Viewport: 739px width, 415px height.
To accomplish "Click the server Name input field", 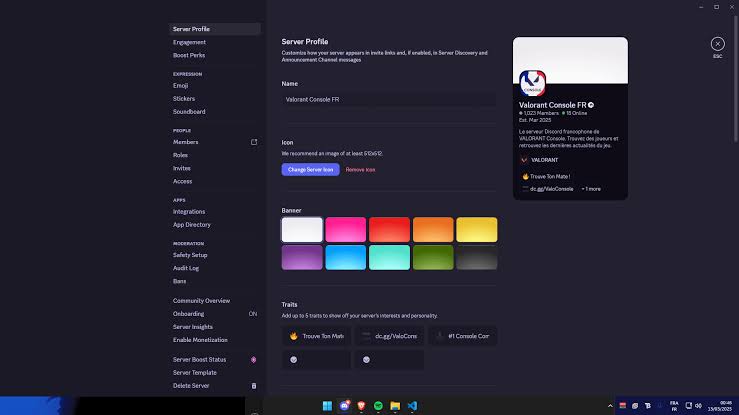I will coord(389,99).
